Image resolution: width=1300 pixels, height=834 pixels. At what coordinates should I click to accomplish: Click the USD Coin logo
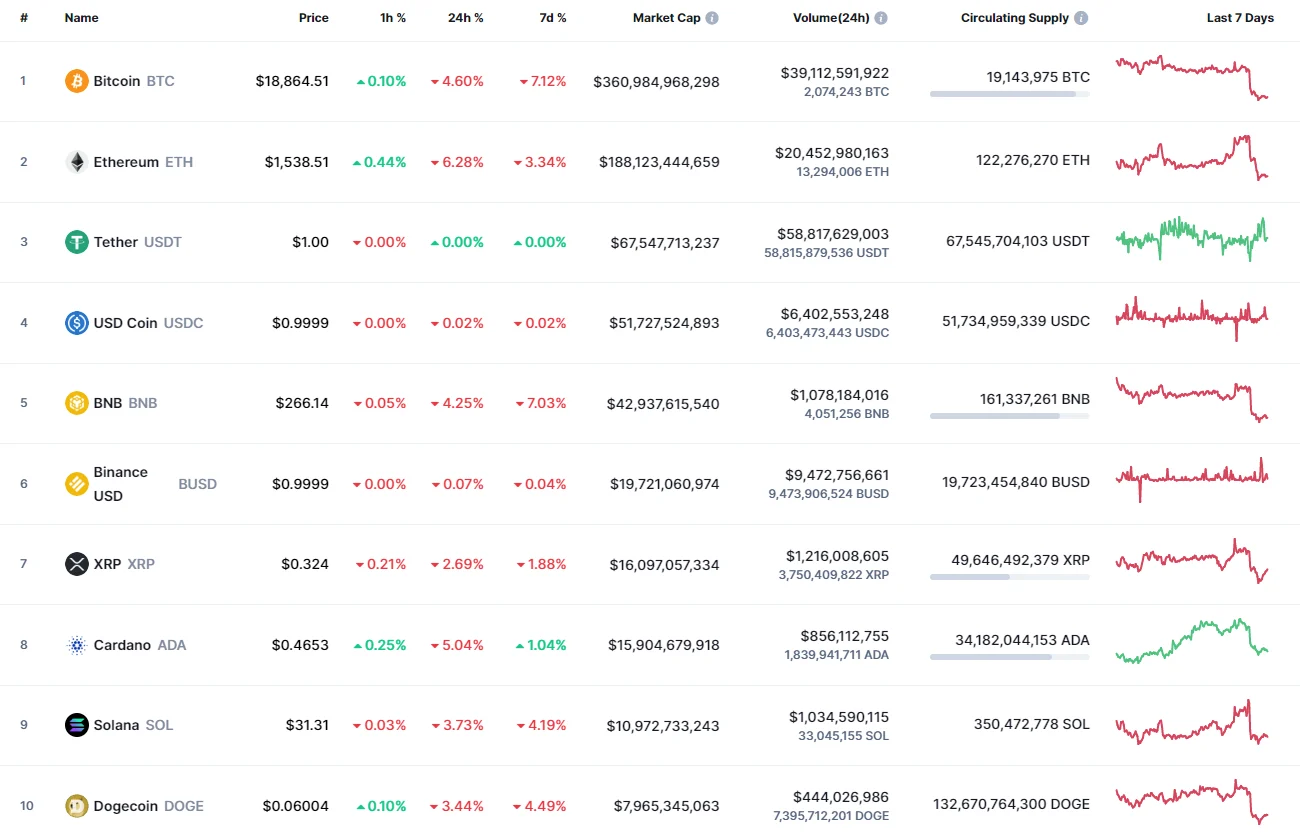[75, 322]
